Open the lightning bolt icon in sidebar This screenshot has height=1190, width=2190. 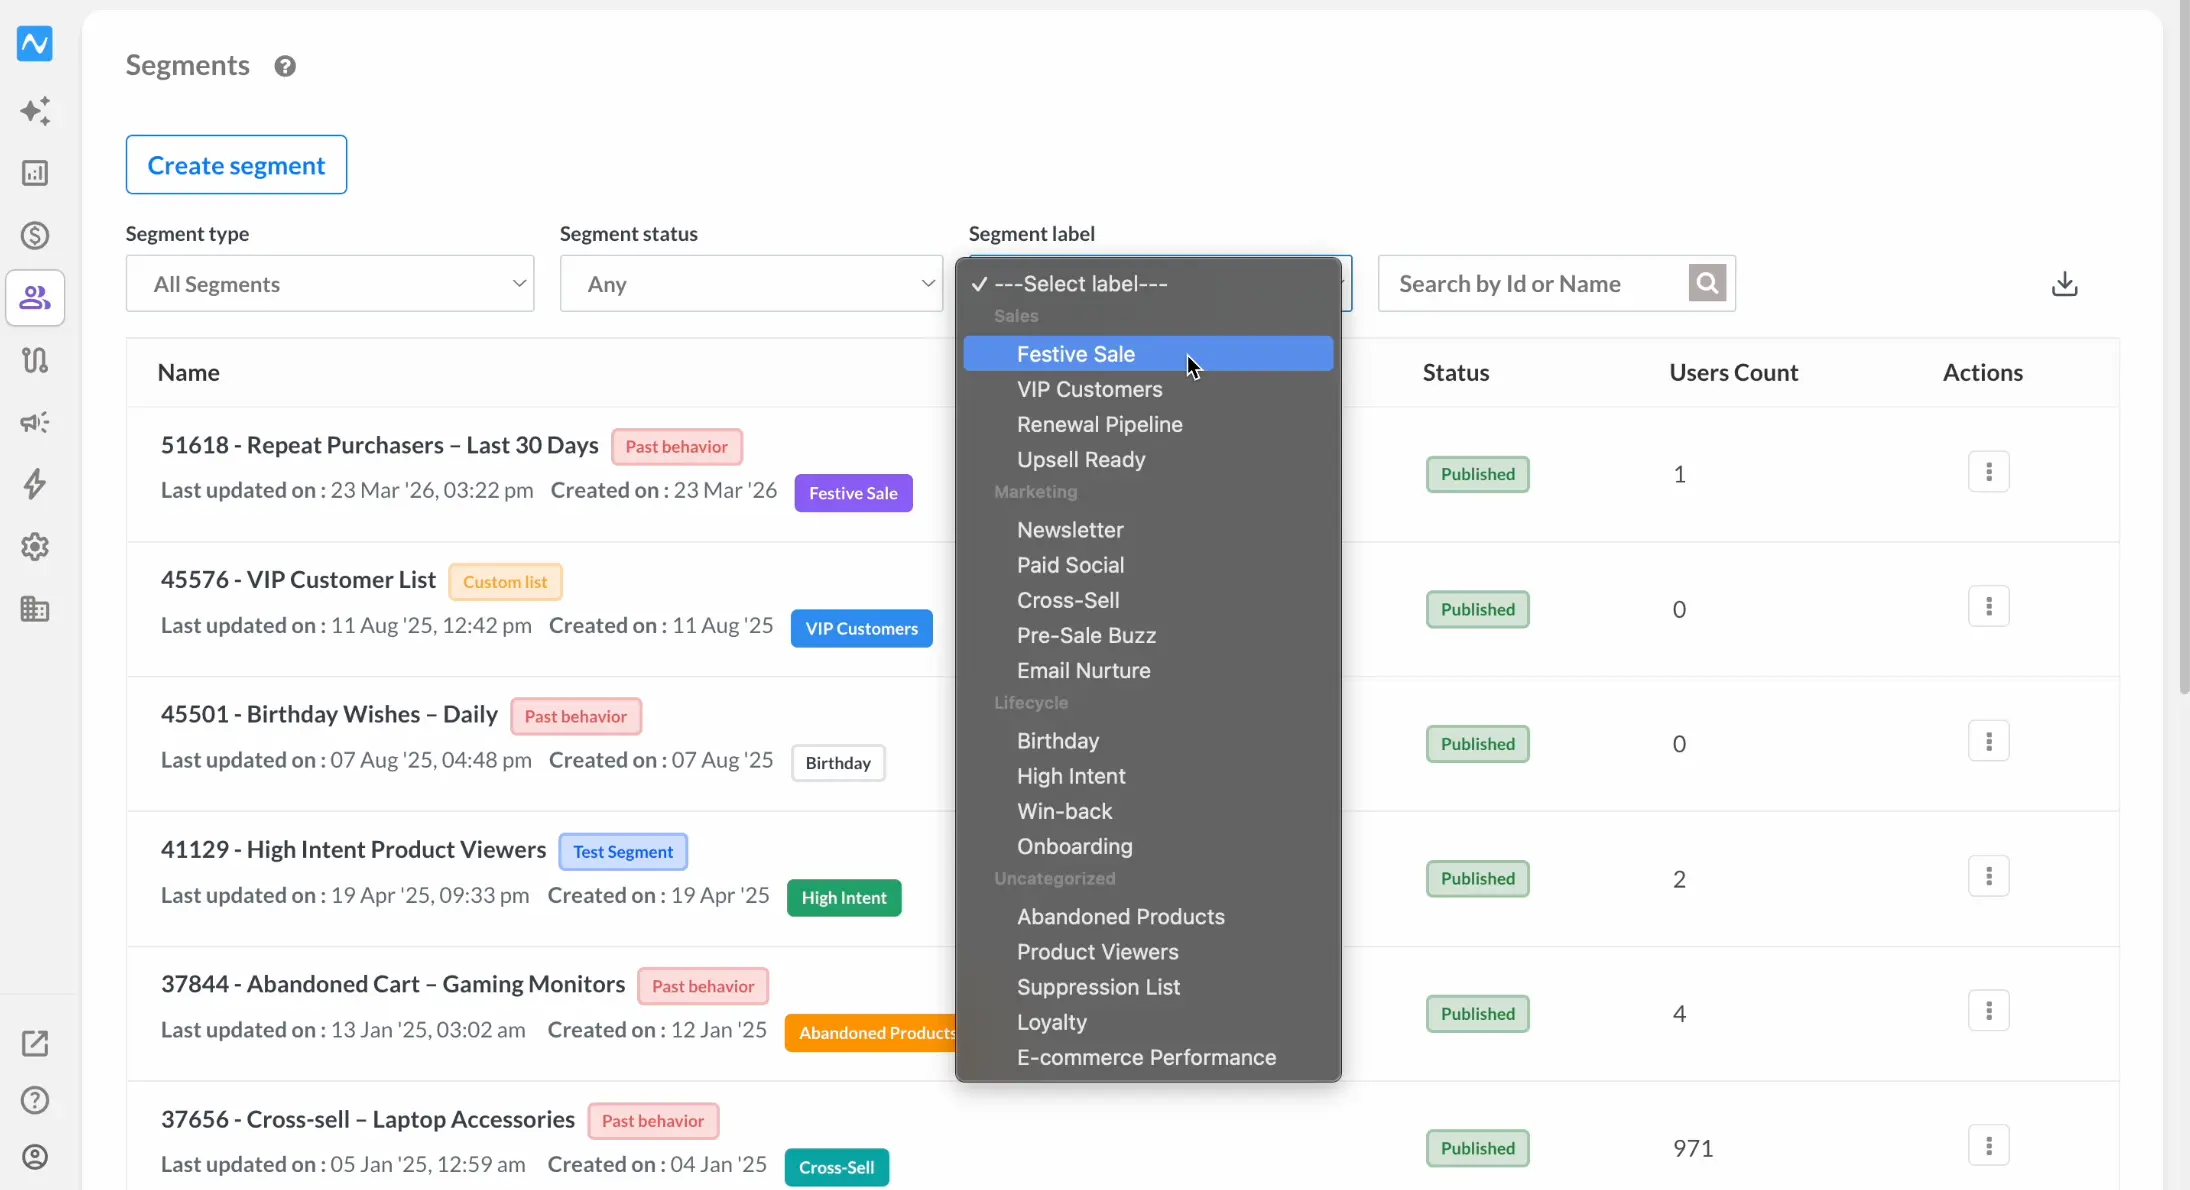pyautogui.click(x=35, y=484)
